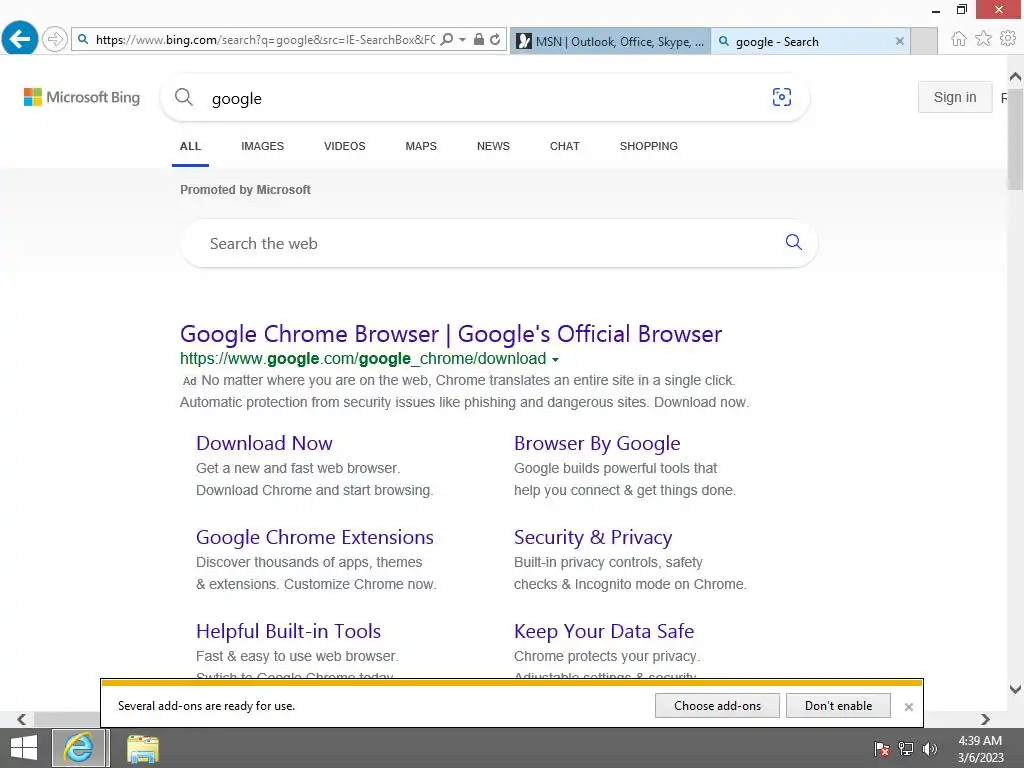Select the ALL results tab
This screenshot has height=768, width=1024.
pyautogui.click(x=190, y=146)
